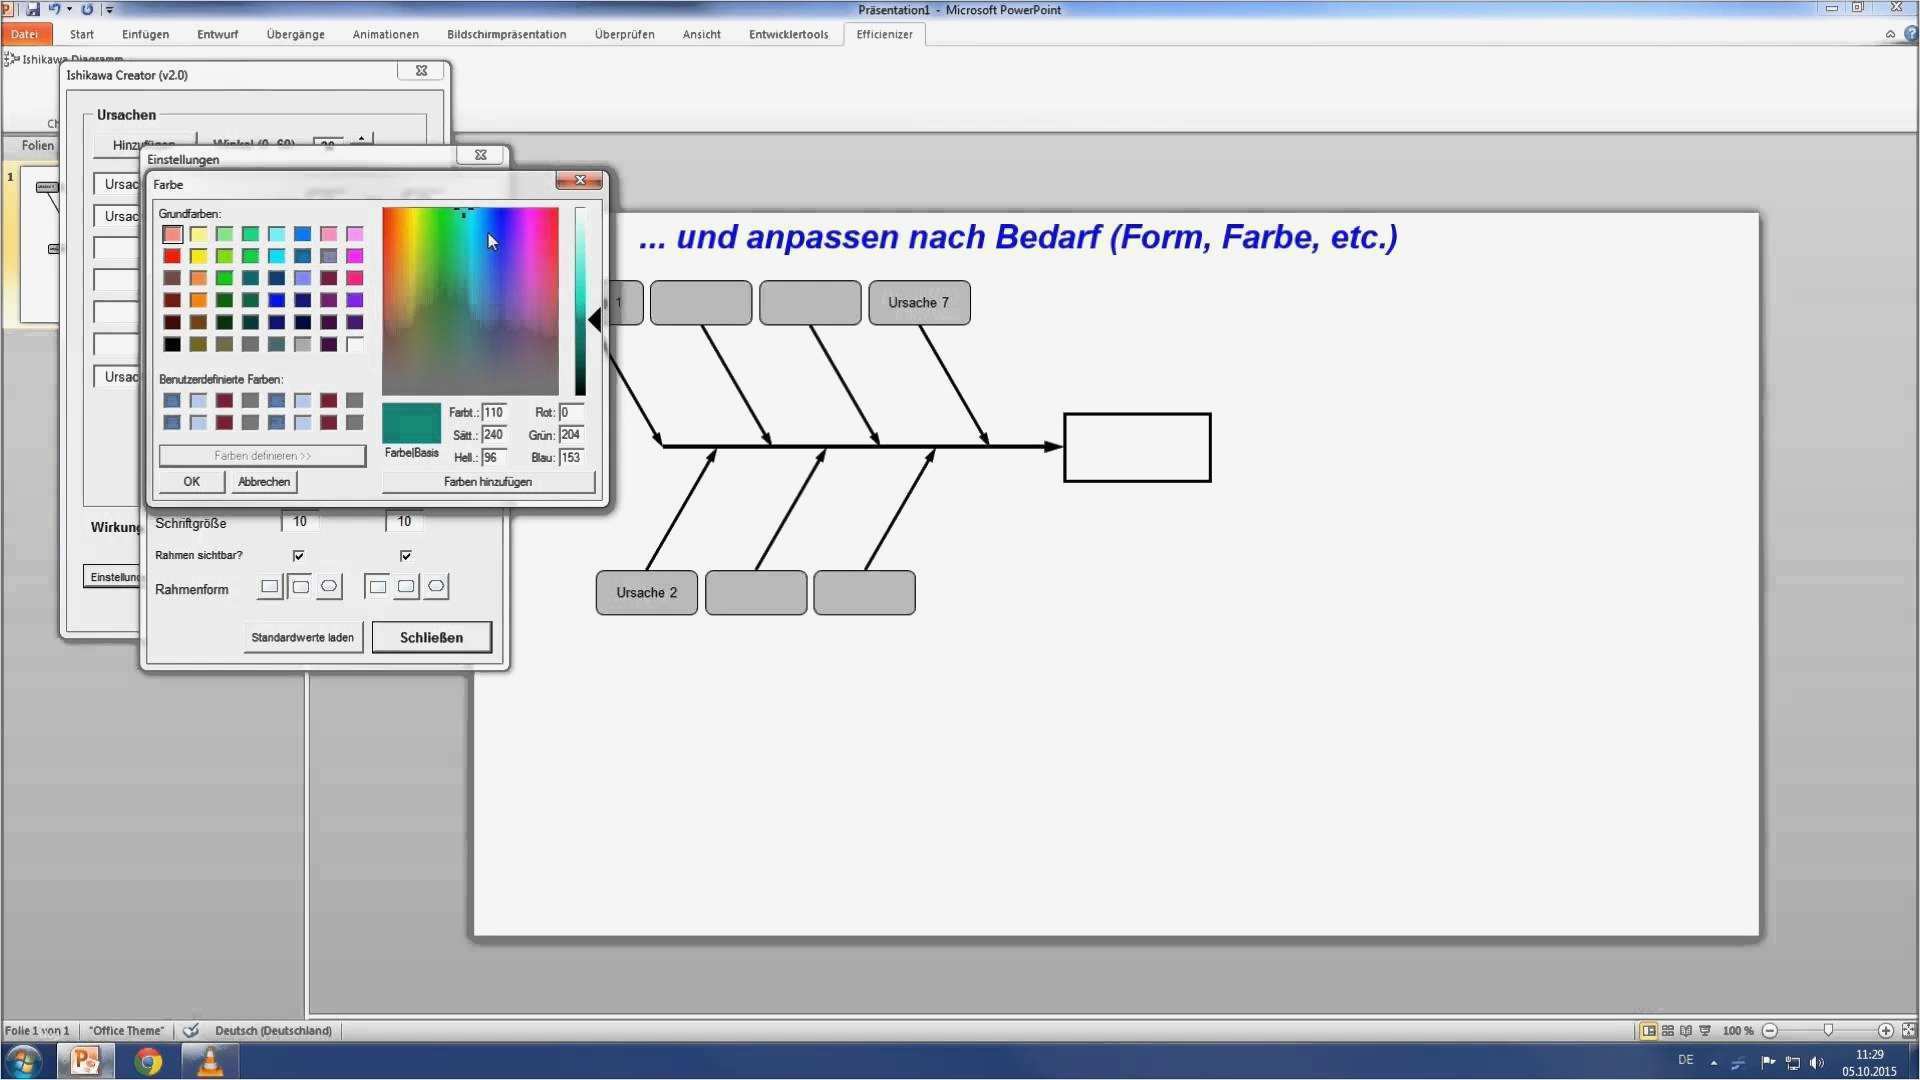Uncheck second Rahmen sichtbar checkbox
Viewport: 1920px width, 1080px height.
tap(405, 555)
